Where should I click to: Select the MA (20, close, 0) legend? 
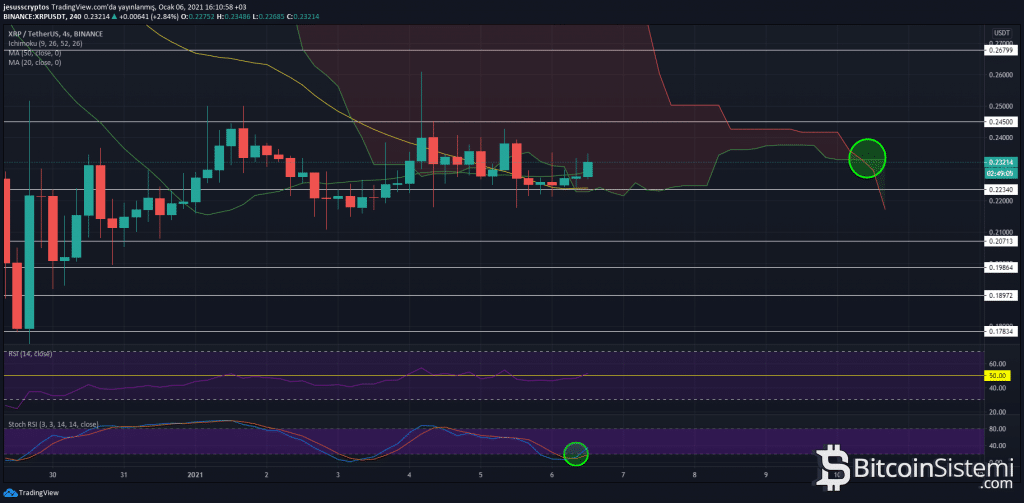(35, 61)
